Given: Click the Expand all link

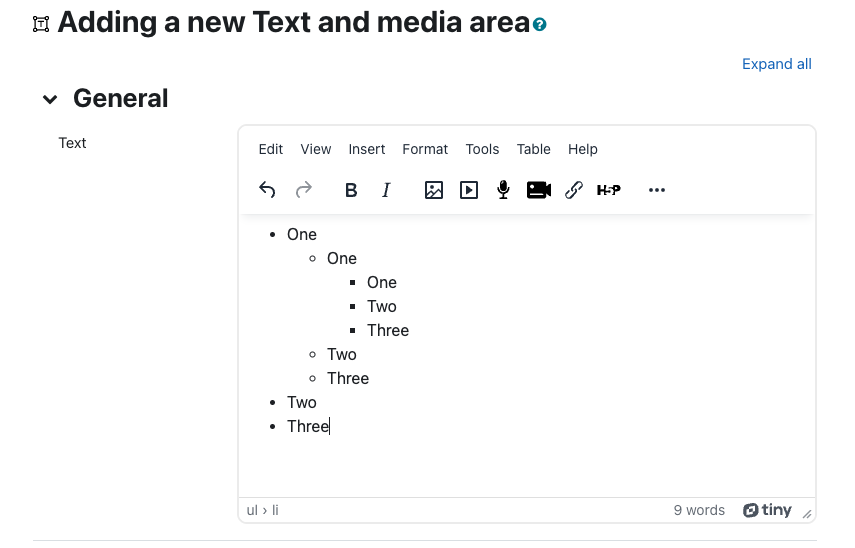Looking at the screenshot, I should click(776, 64).
